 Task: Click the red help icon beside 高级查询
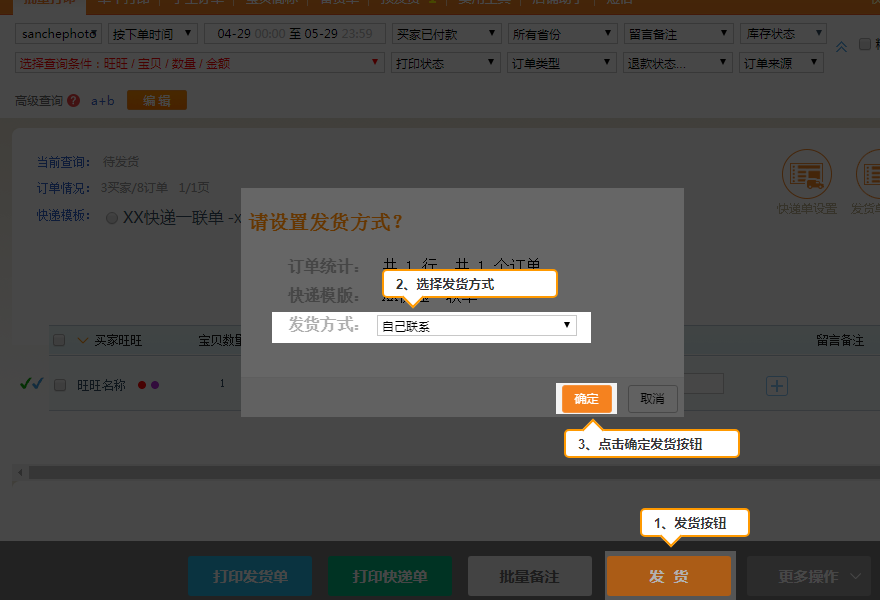(74, 101)
